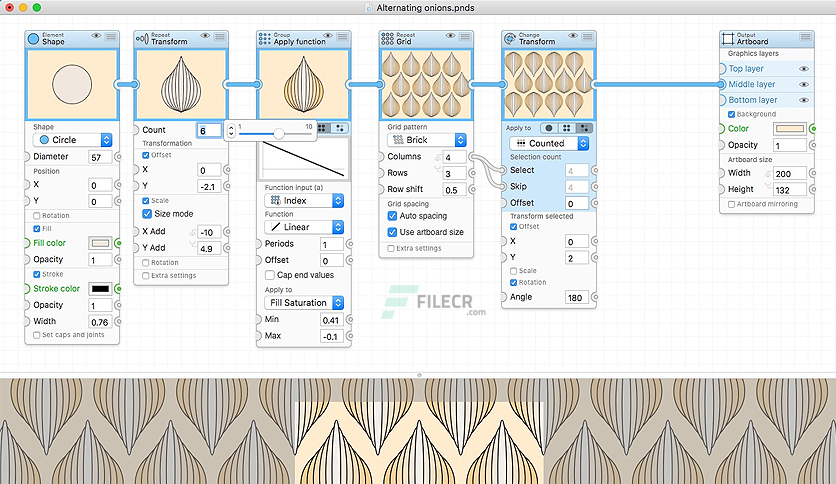This screenshot has height=484, width=836.
Task: Open the Shape type Circle dropdown
Action: click(72, 140)
